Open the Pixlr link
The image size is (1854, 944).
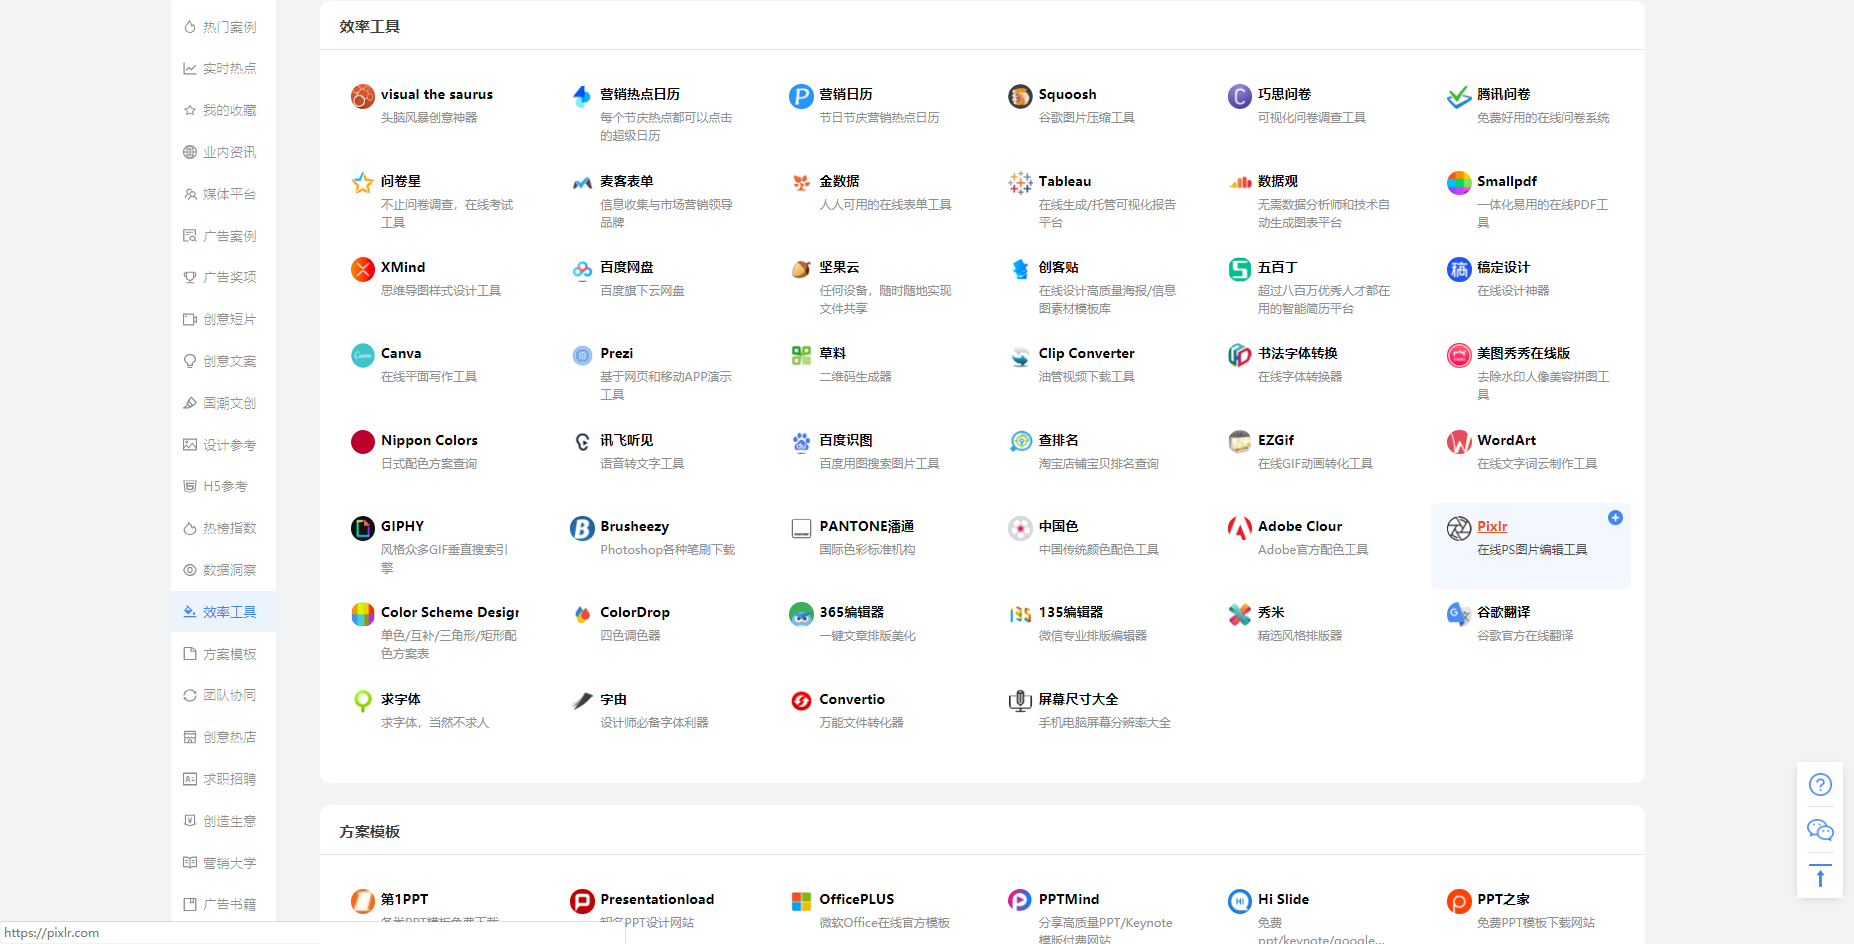tap(1492, 526)
